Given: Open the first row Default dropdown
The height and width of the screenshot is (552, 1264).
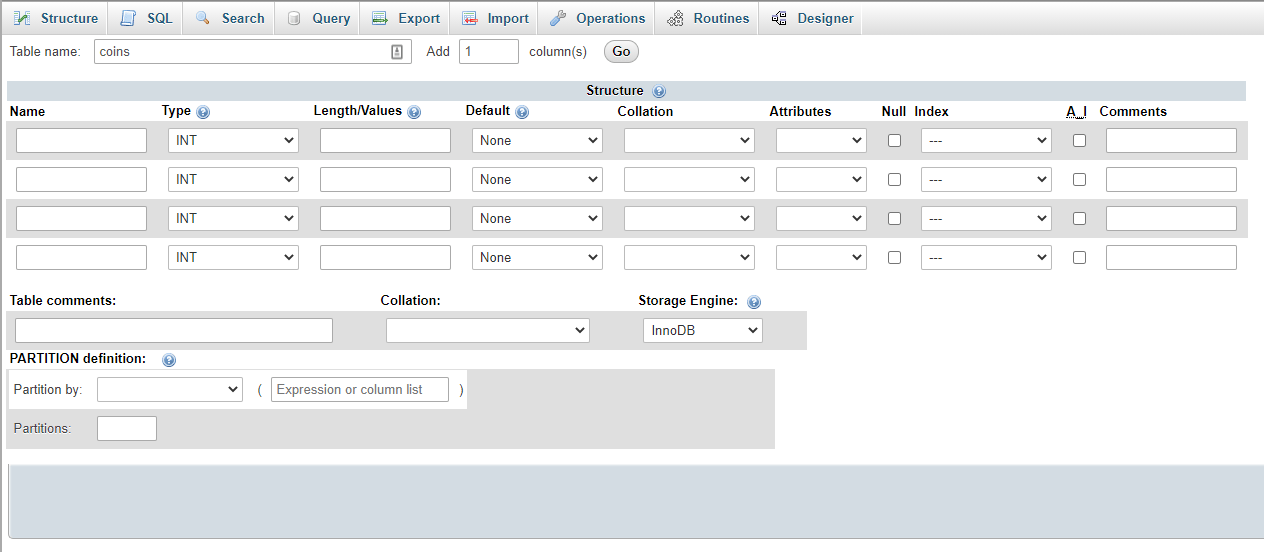Looking at the screenshot, I should click(x=537, y=141).
